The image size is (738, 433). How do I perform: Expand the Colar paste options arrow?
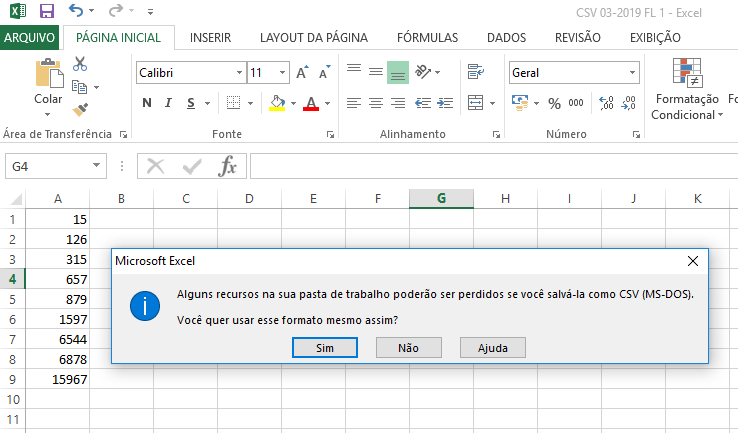[48, 114]
